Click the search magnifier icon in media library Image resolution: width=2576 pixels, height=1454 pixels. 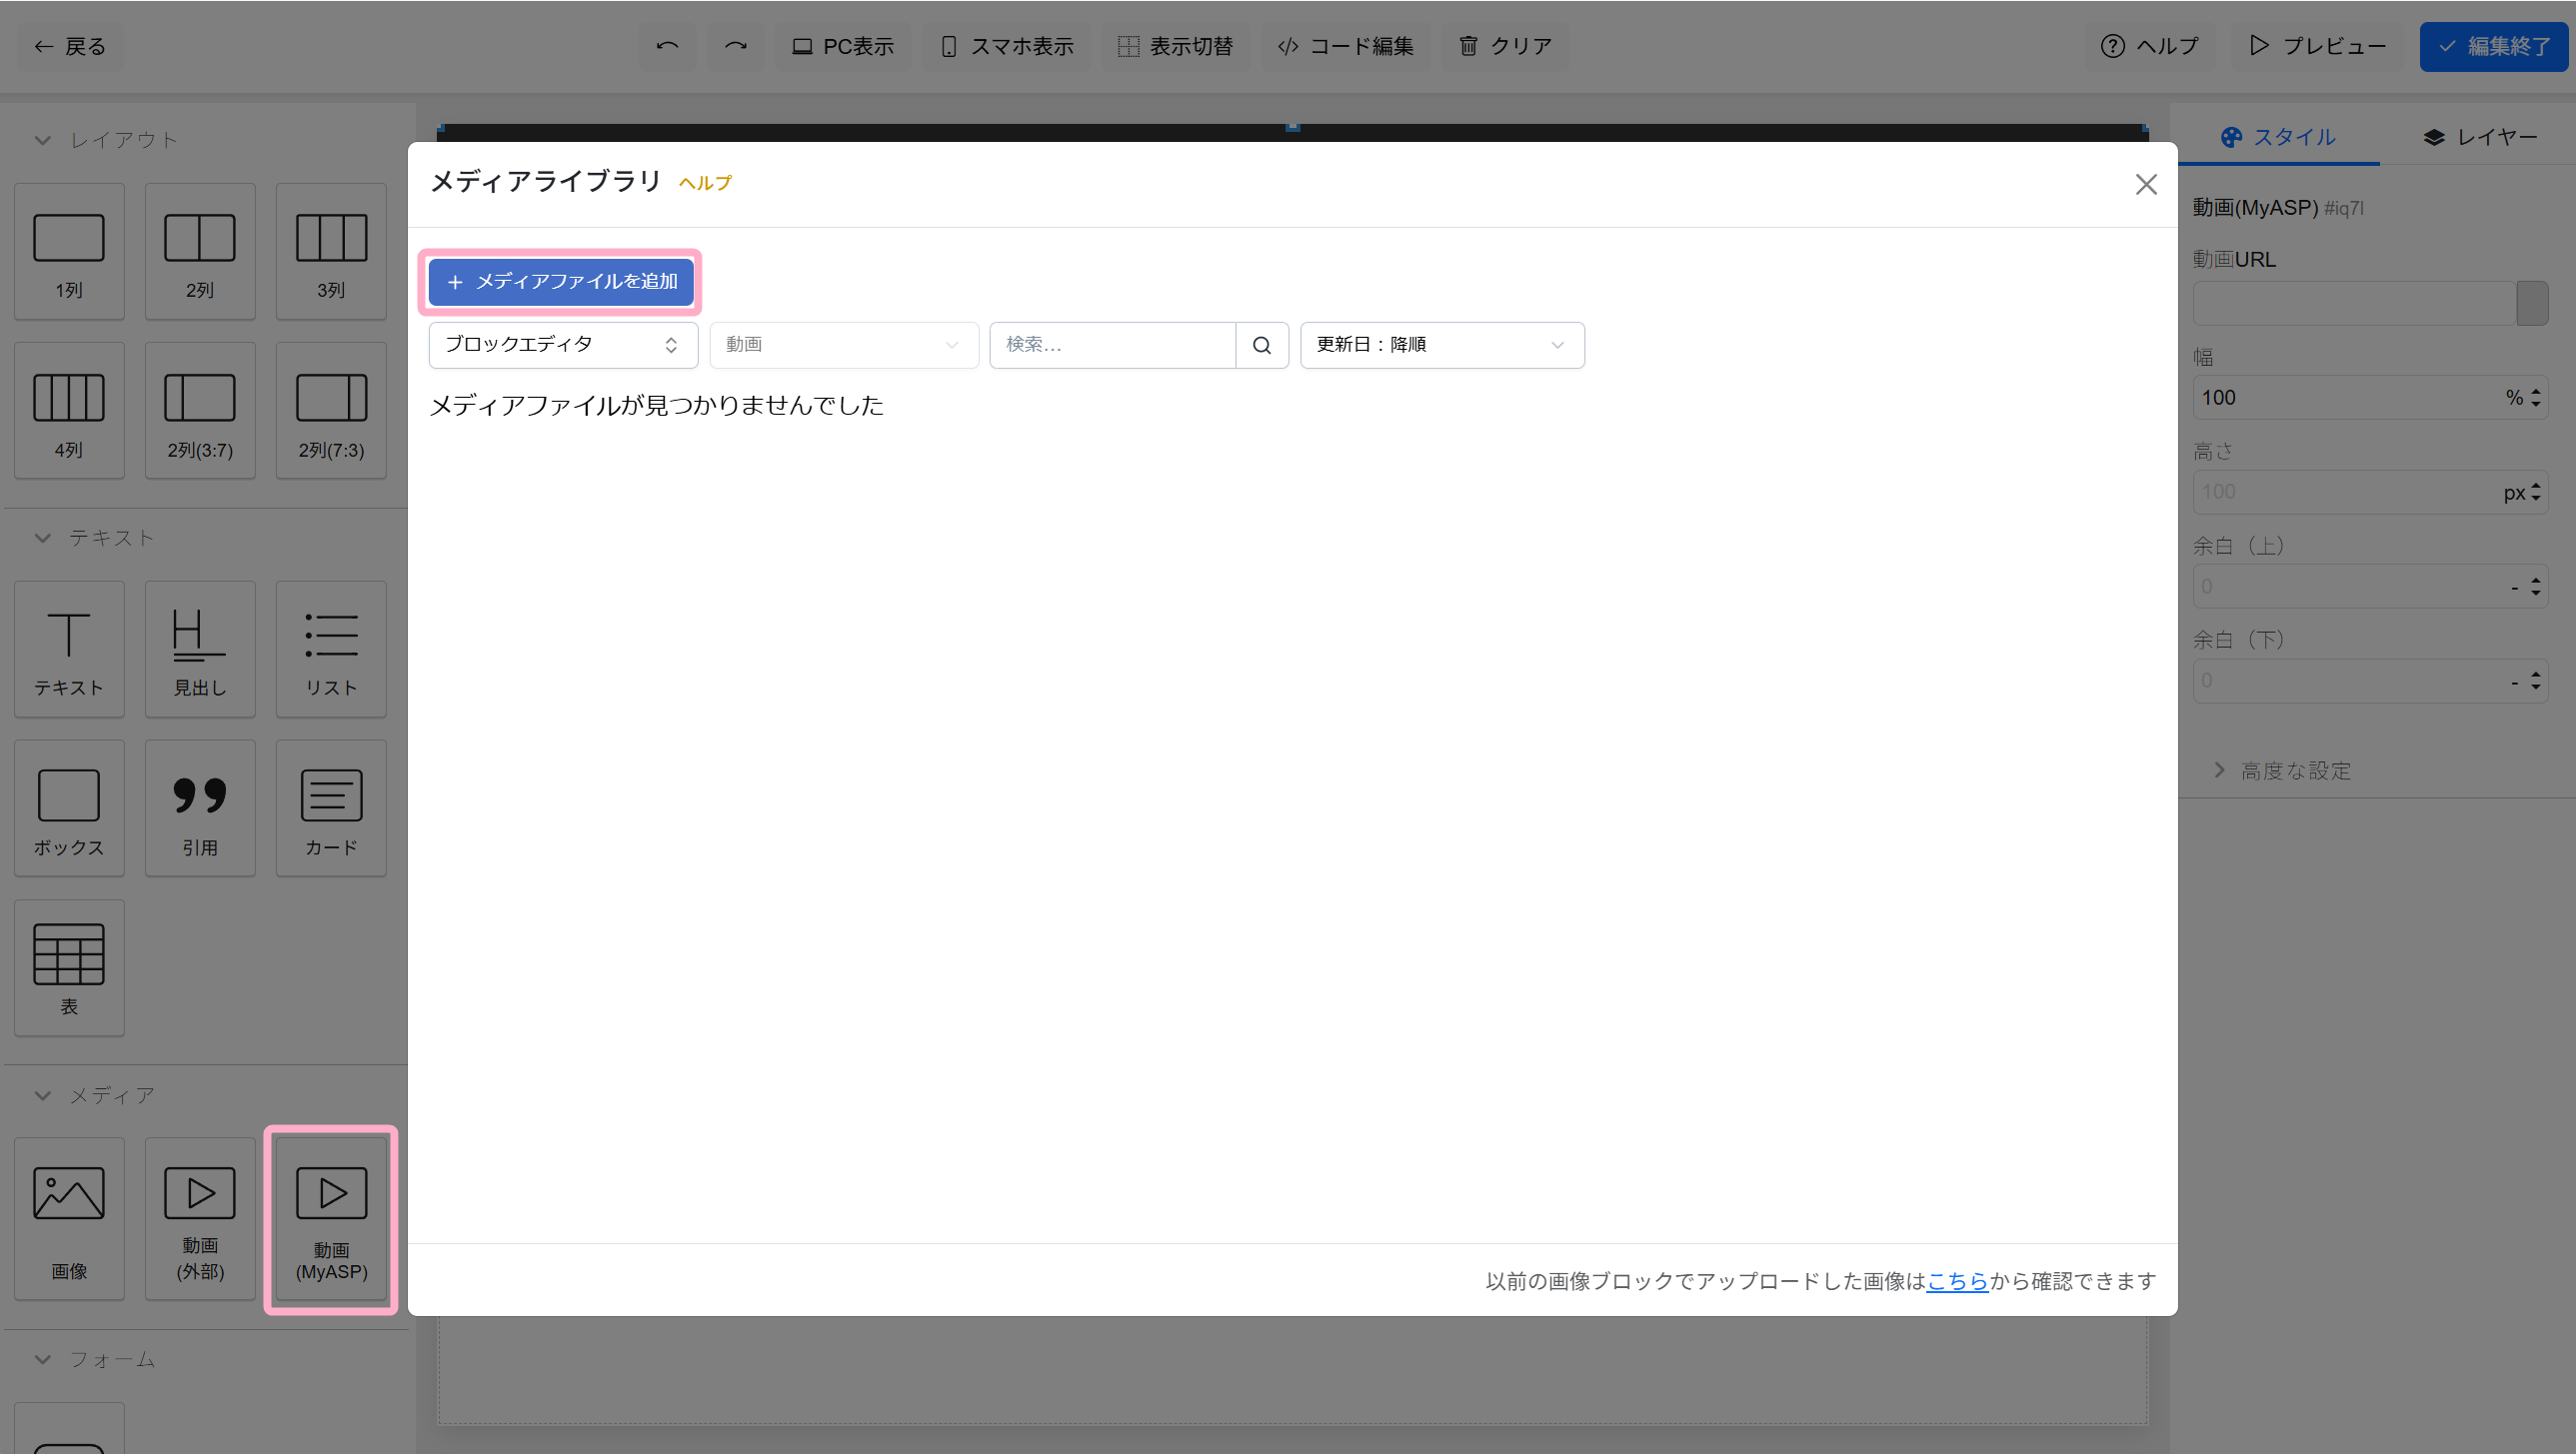tap(1262, 345)
